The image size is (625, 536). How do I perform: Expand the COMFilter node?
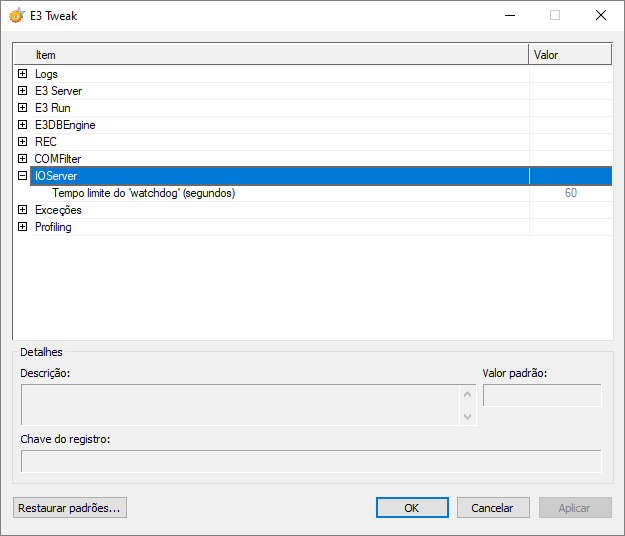(22, 159)
